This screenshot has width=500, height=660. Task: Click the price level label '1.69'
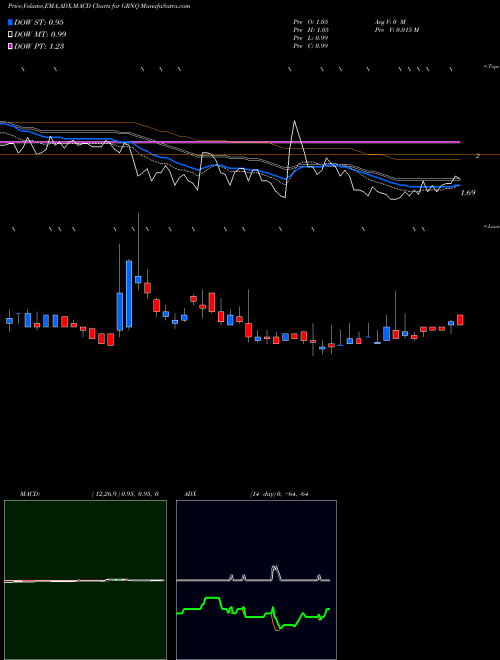pos(468,193)
